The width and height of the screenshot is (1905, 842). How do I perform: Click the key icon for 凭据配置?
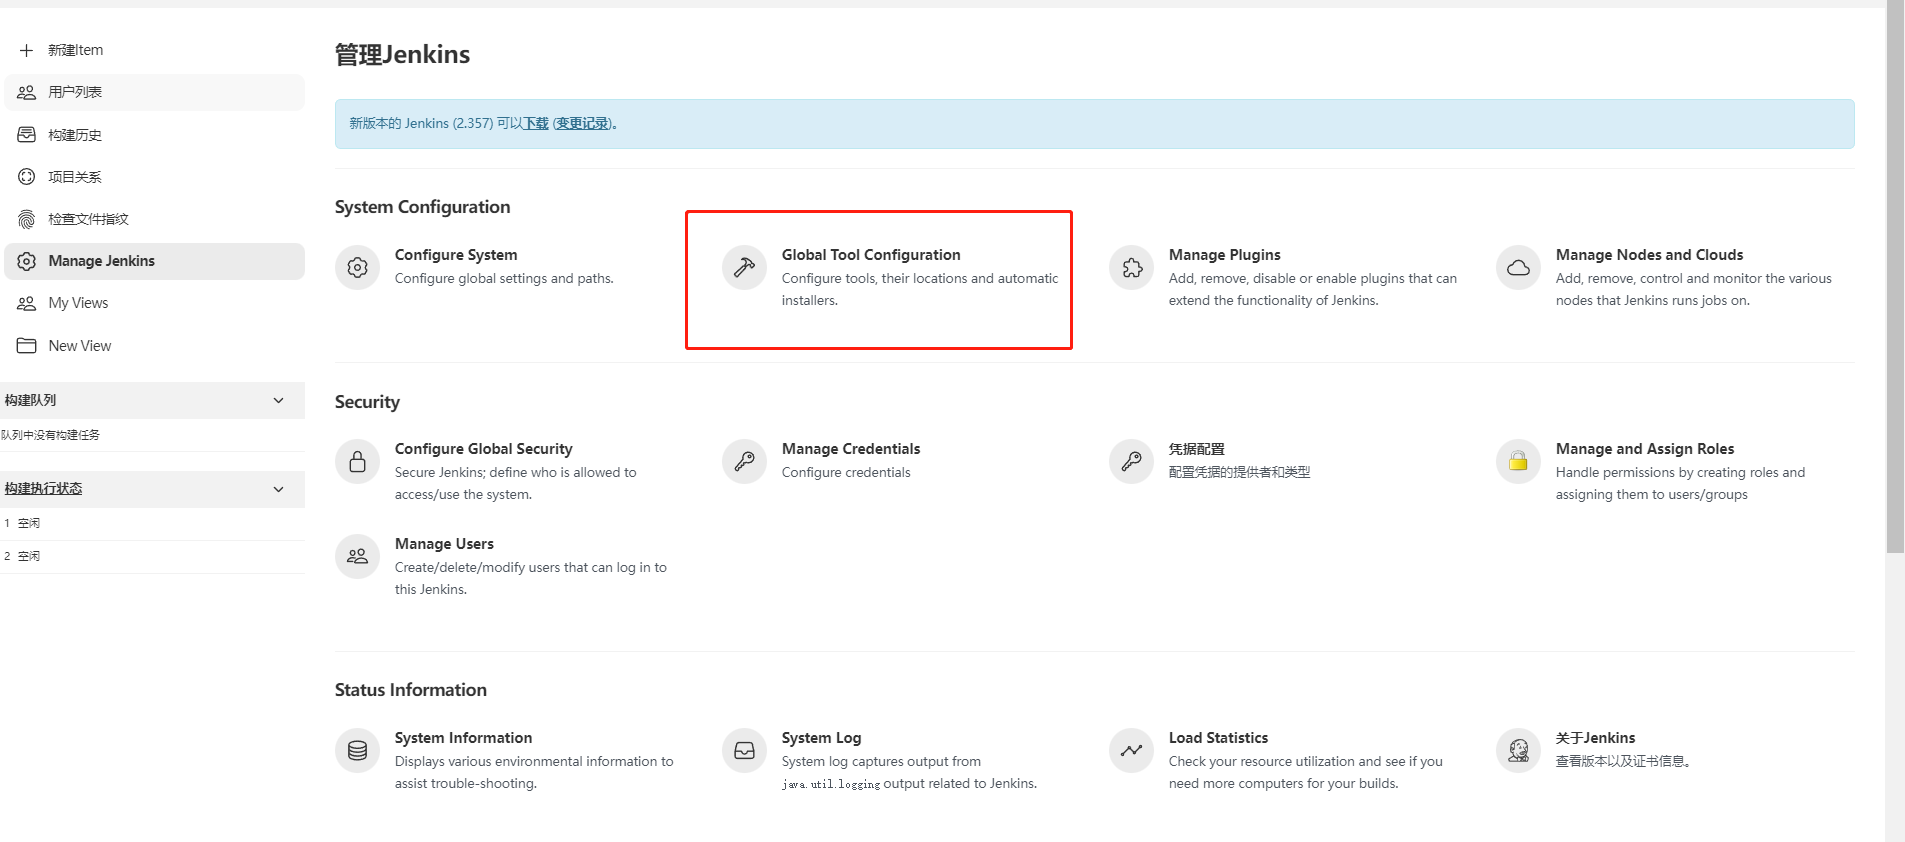pos(1132,462)
